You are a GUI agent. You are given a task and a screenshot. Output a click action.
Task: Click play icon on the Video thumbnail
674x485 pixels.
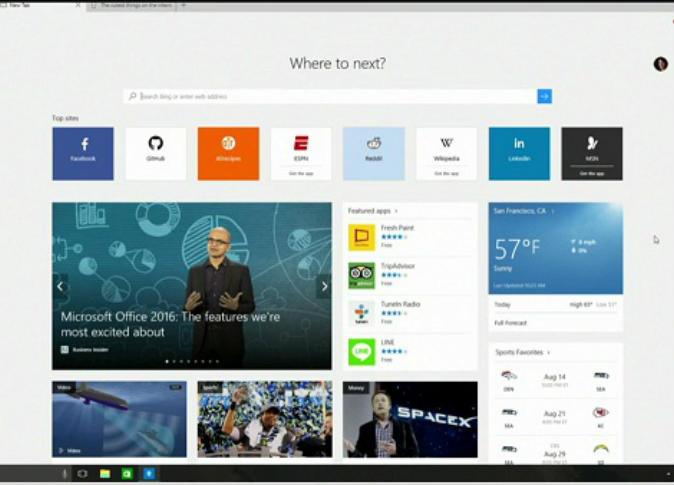point(61,451)
